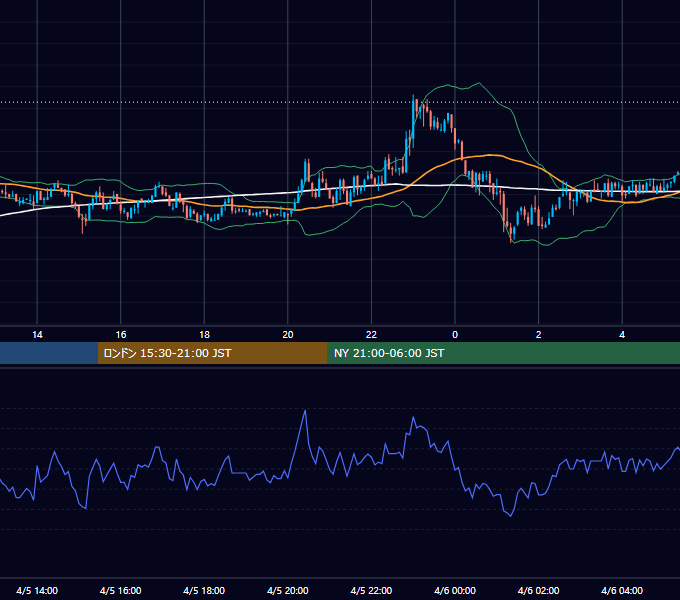Click the 0 hour label on the time axis

(x=455, y=335)
